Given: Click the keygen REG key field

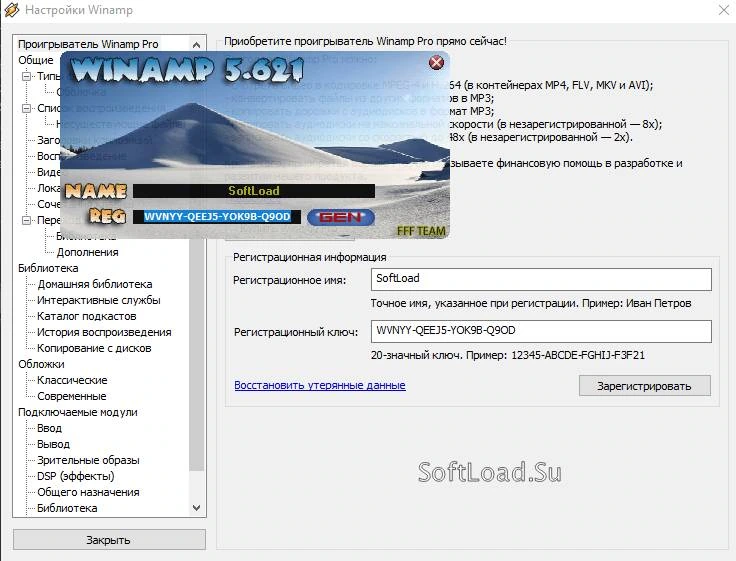Looking at the screenshot, I should 217,216.
